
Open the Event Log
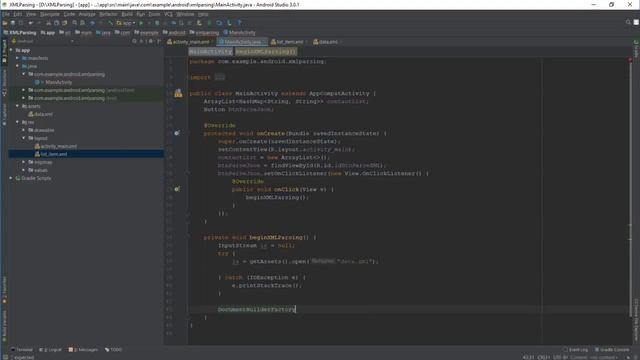(x=576, y=350)
